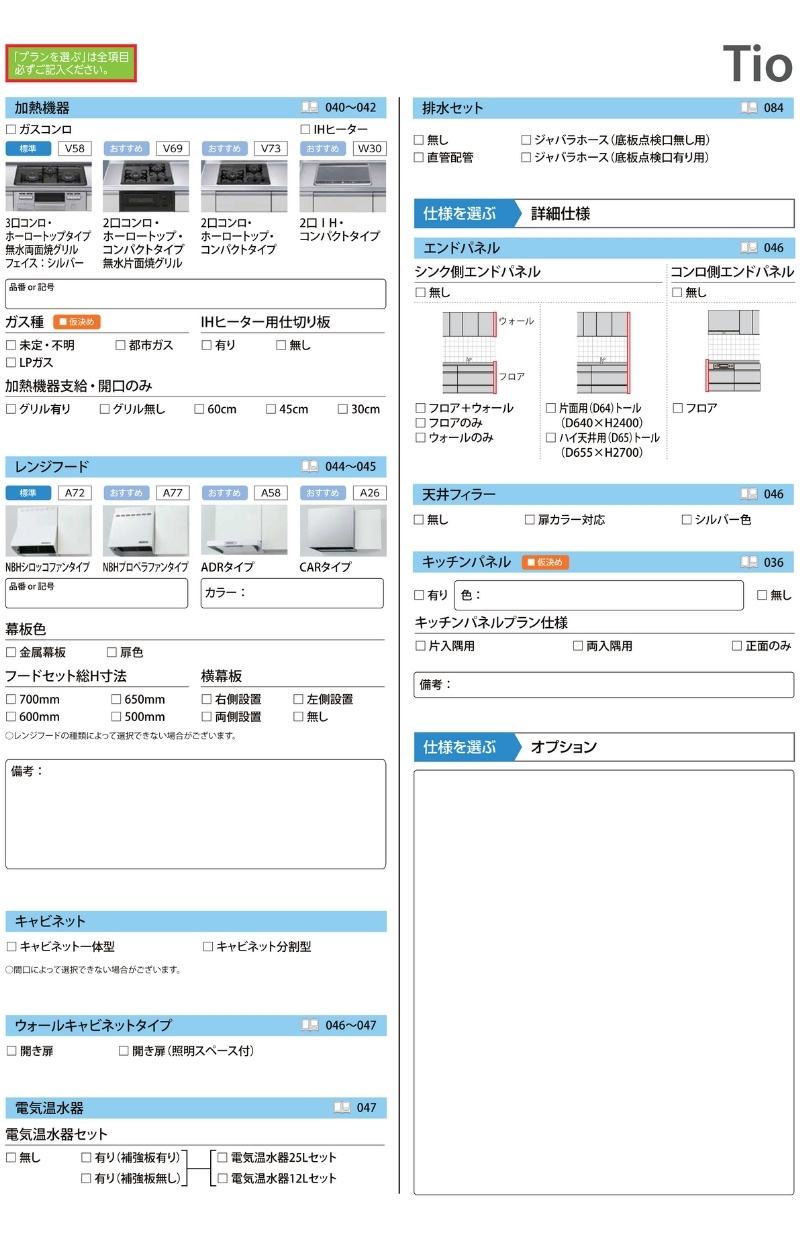Click the book icon beside 046〜047

pyautogui.click(x=309, y=1025)
